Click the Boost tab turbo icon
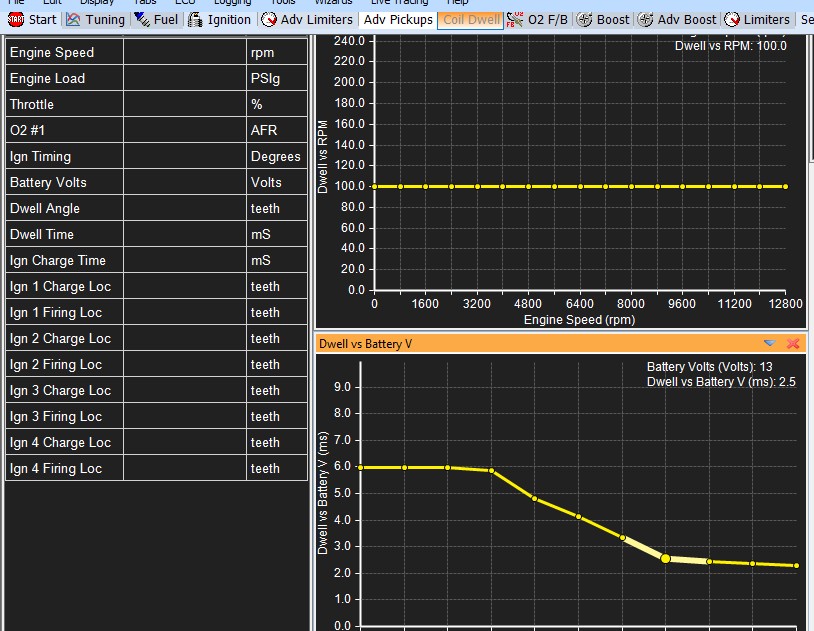 pyautogui.click(x=585, y=19)
